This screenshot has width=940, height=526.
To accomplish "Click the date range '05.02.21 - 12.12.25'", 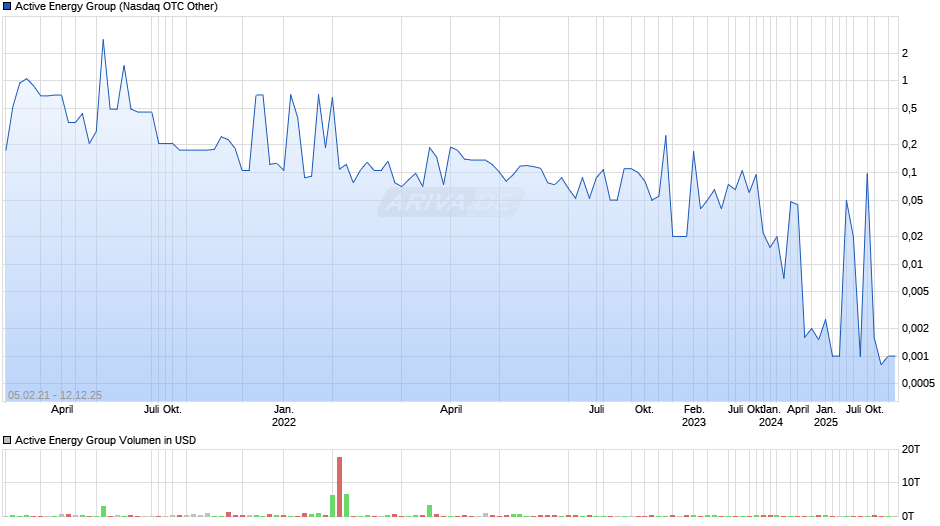I will 55,395.
